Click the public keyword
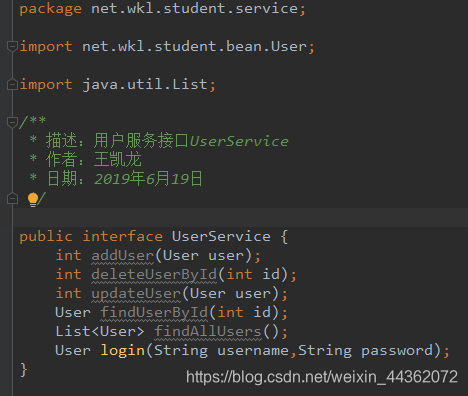The width and height of the screenshot is (468, 396). [x=46, y=236]
